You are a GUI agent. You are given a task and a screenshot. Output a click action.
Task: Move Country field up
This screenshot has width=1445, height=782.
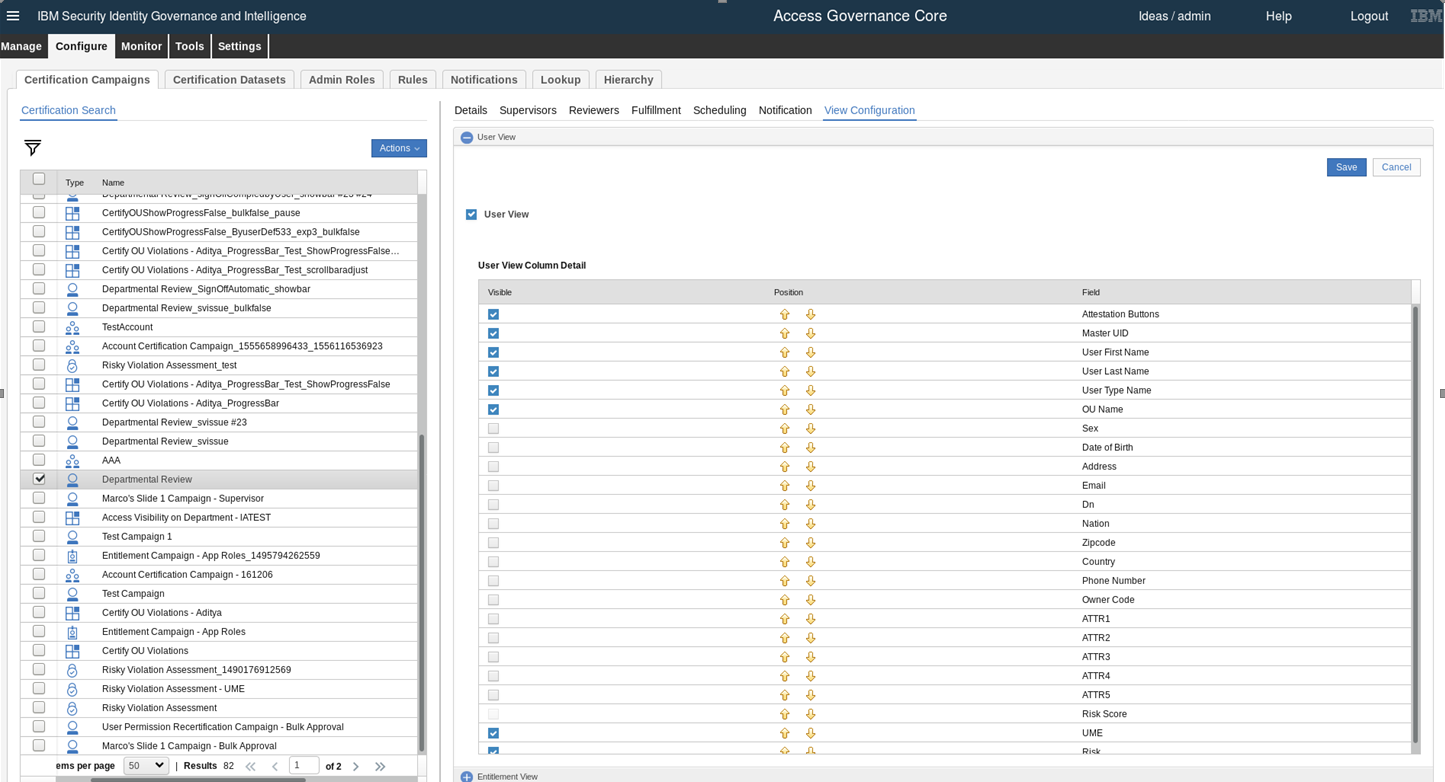pos(785,561)
